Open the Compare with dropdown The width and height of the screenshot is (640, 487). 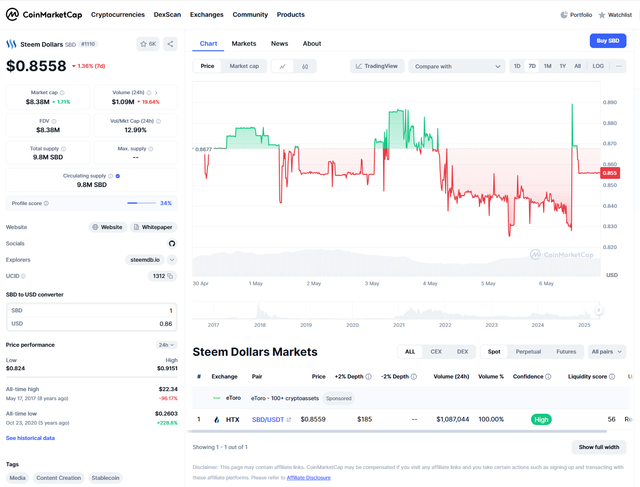point(457,67)
